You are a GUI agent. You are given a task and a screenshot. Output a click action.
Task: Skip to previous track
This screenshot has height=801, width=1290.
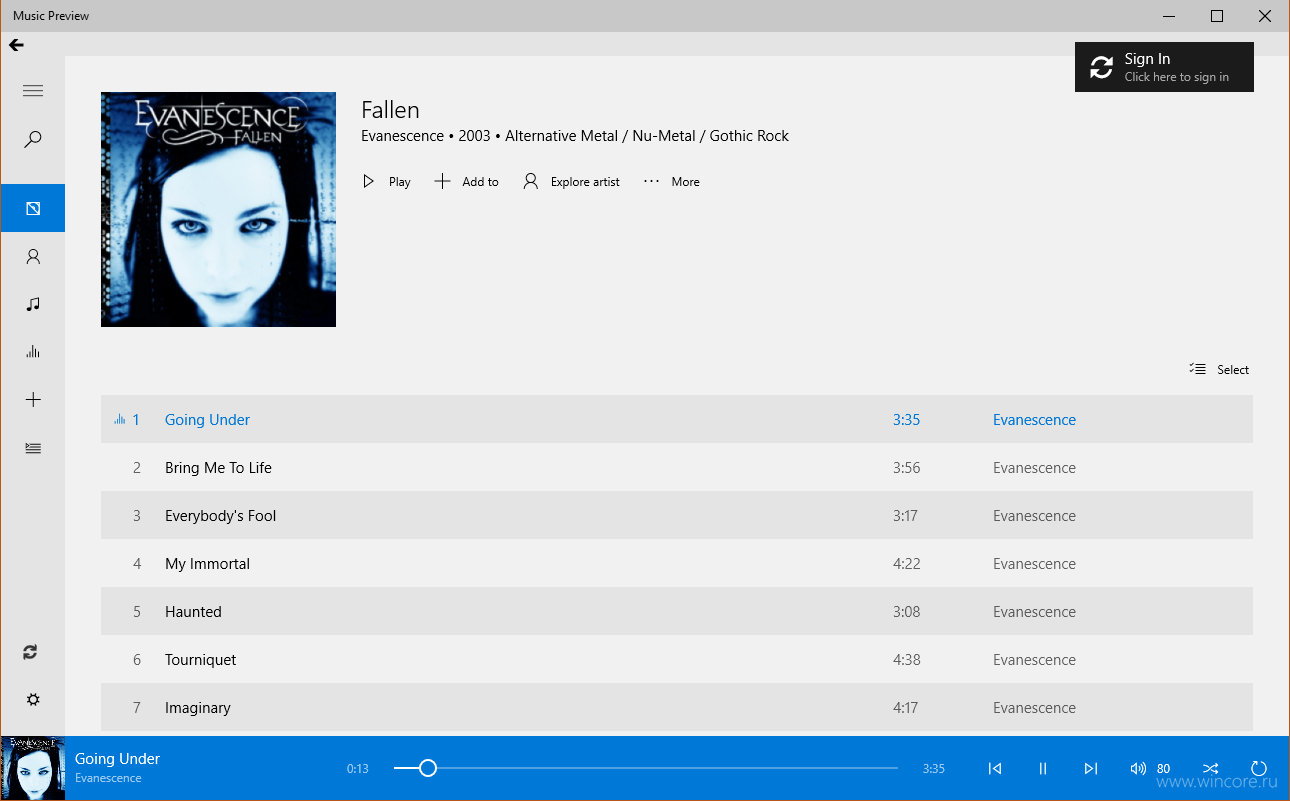coord(995,768)
